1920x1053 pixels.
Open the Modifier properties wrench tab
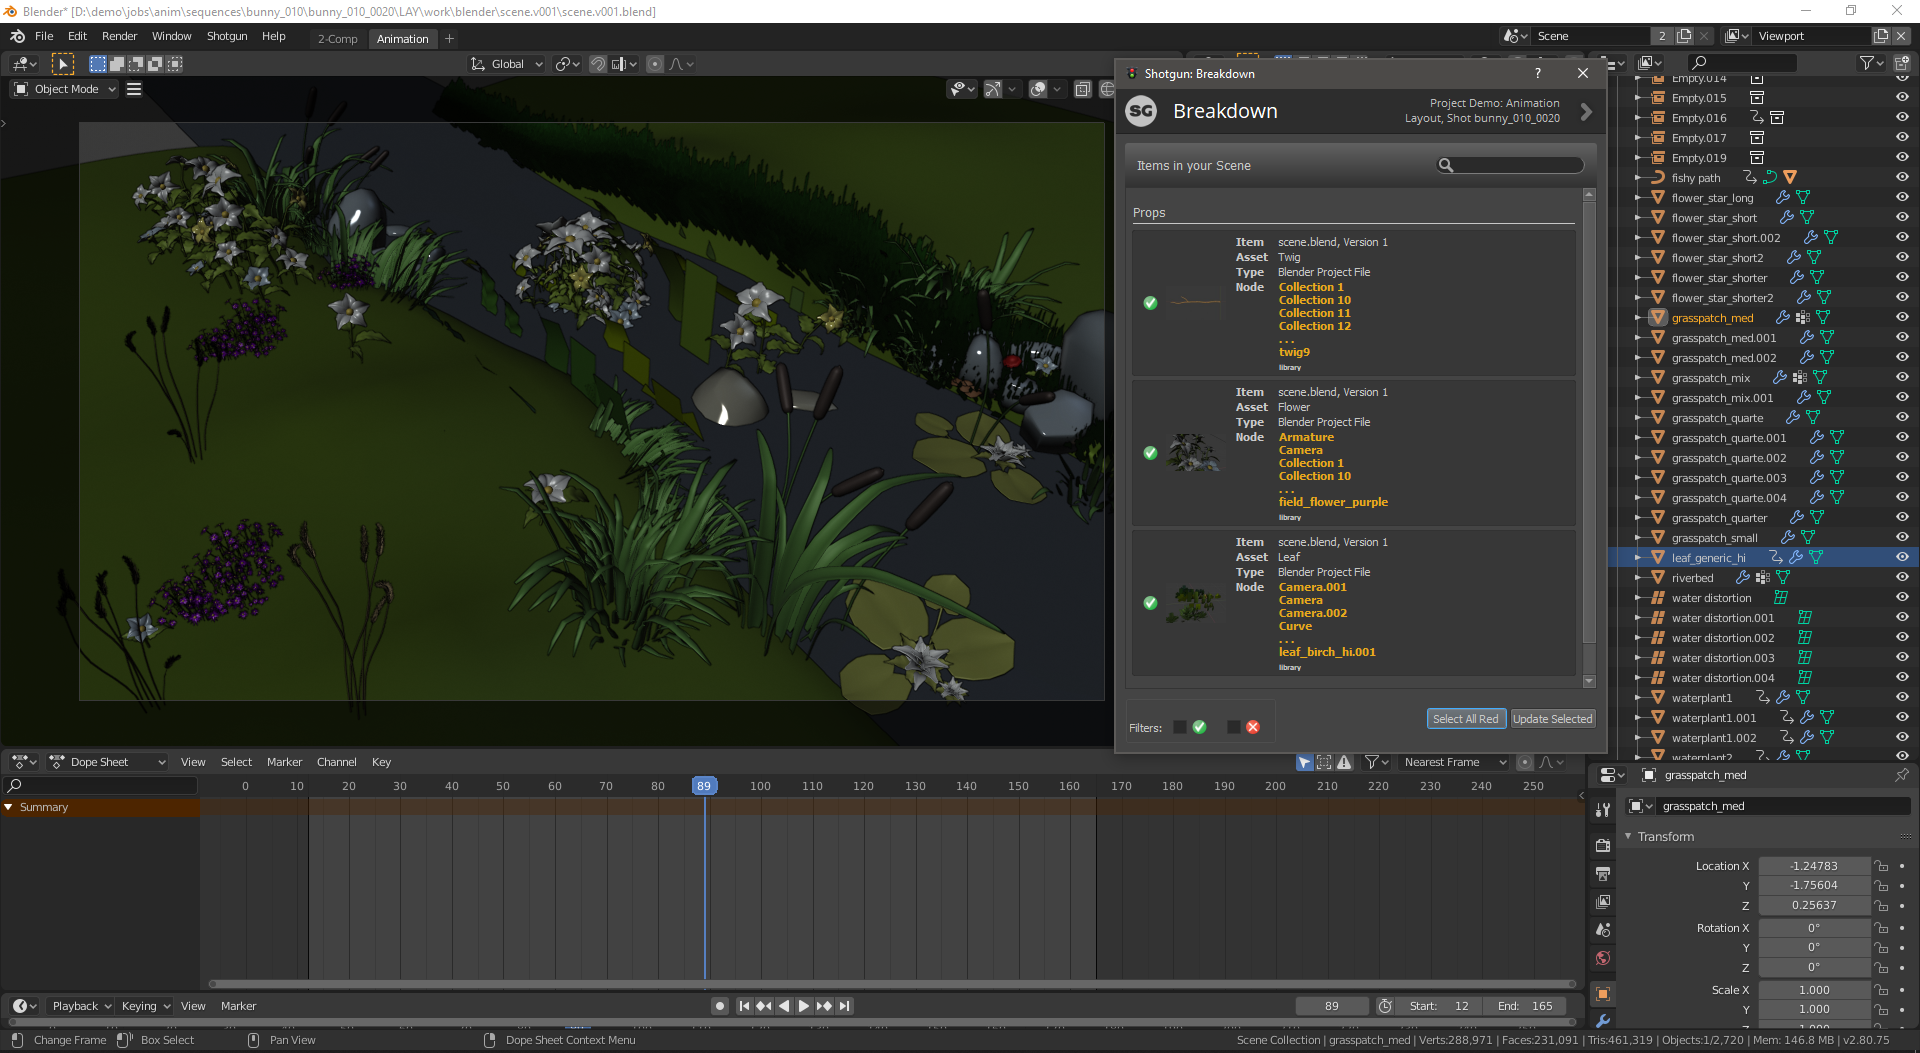(x=1603, y=1021)
